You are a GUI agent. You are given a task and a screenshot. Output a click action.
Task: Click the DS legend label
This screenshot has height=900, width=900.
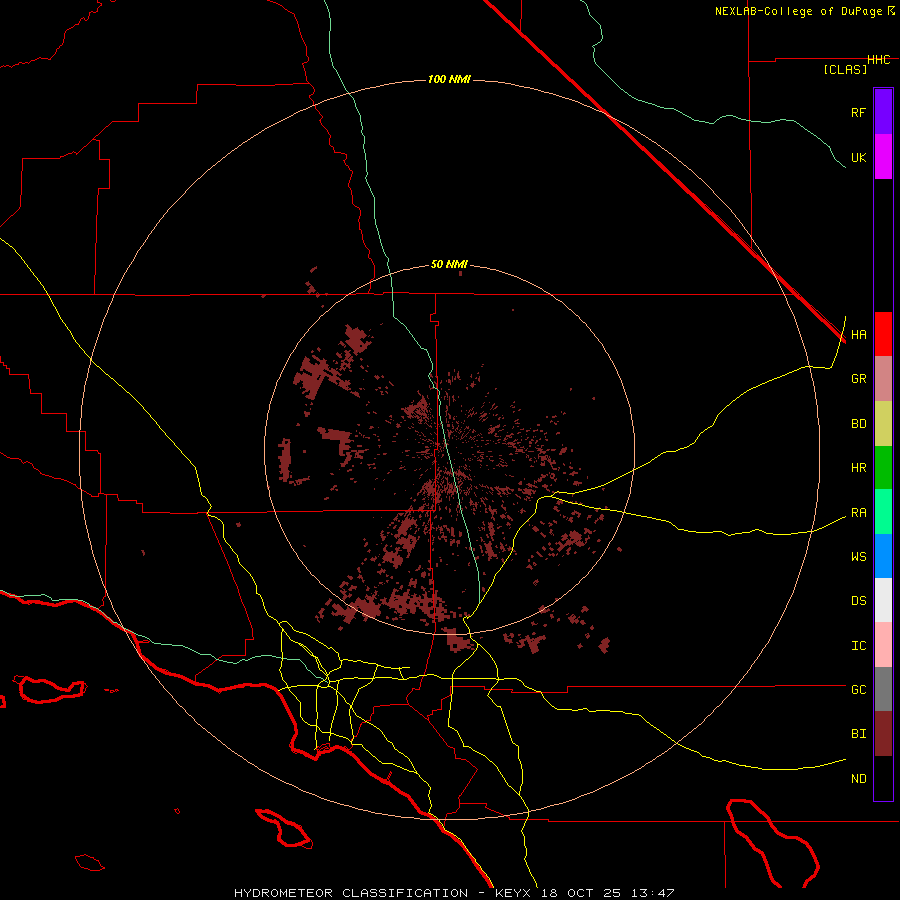click(858, 601)
